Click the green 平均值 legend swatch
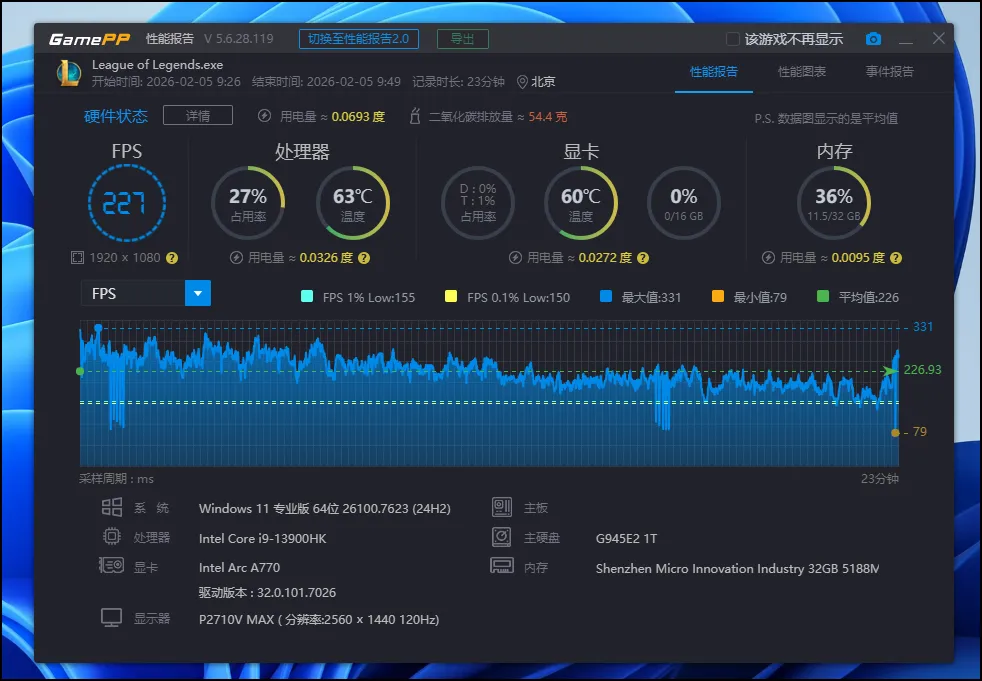Viewport: 982px width, 681px height. tap(823, 296)
